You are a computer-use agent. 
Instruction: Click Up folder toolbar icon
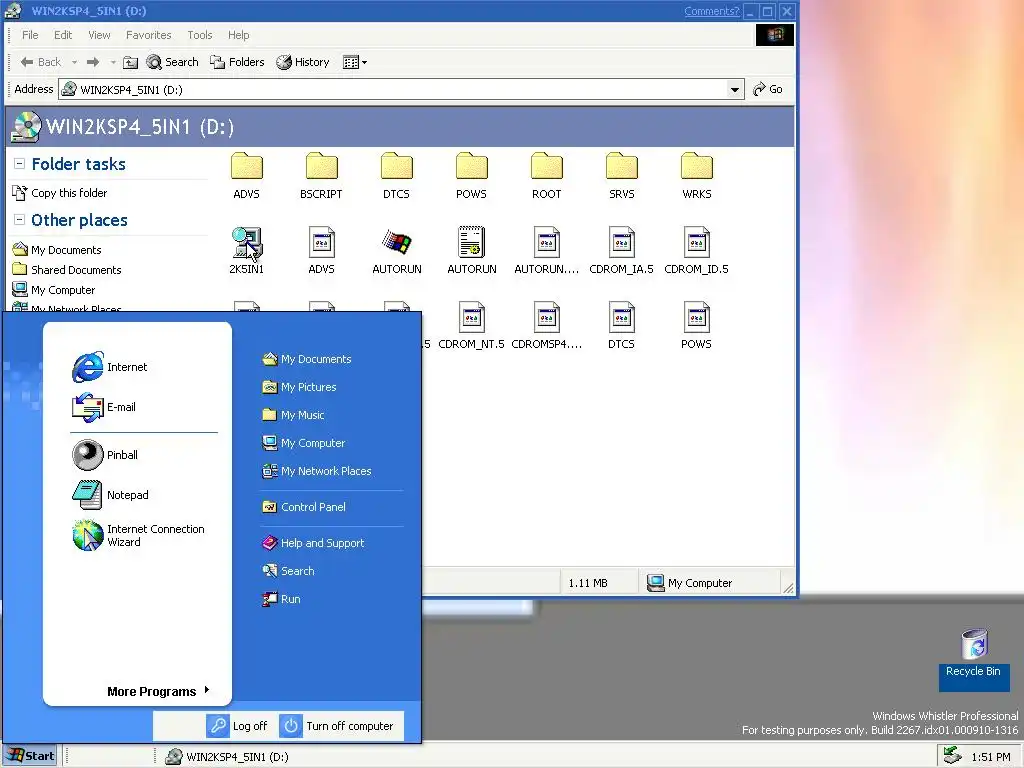(131, 62)
